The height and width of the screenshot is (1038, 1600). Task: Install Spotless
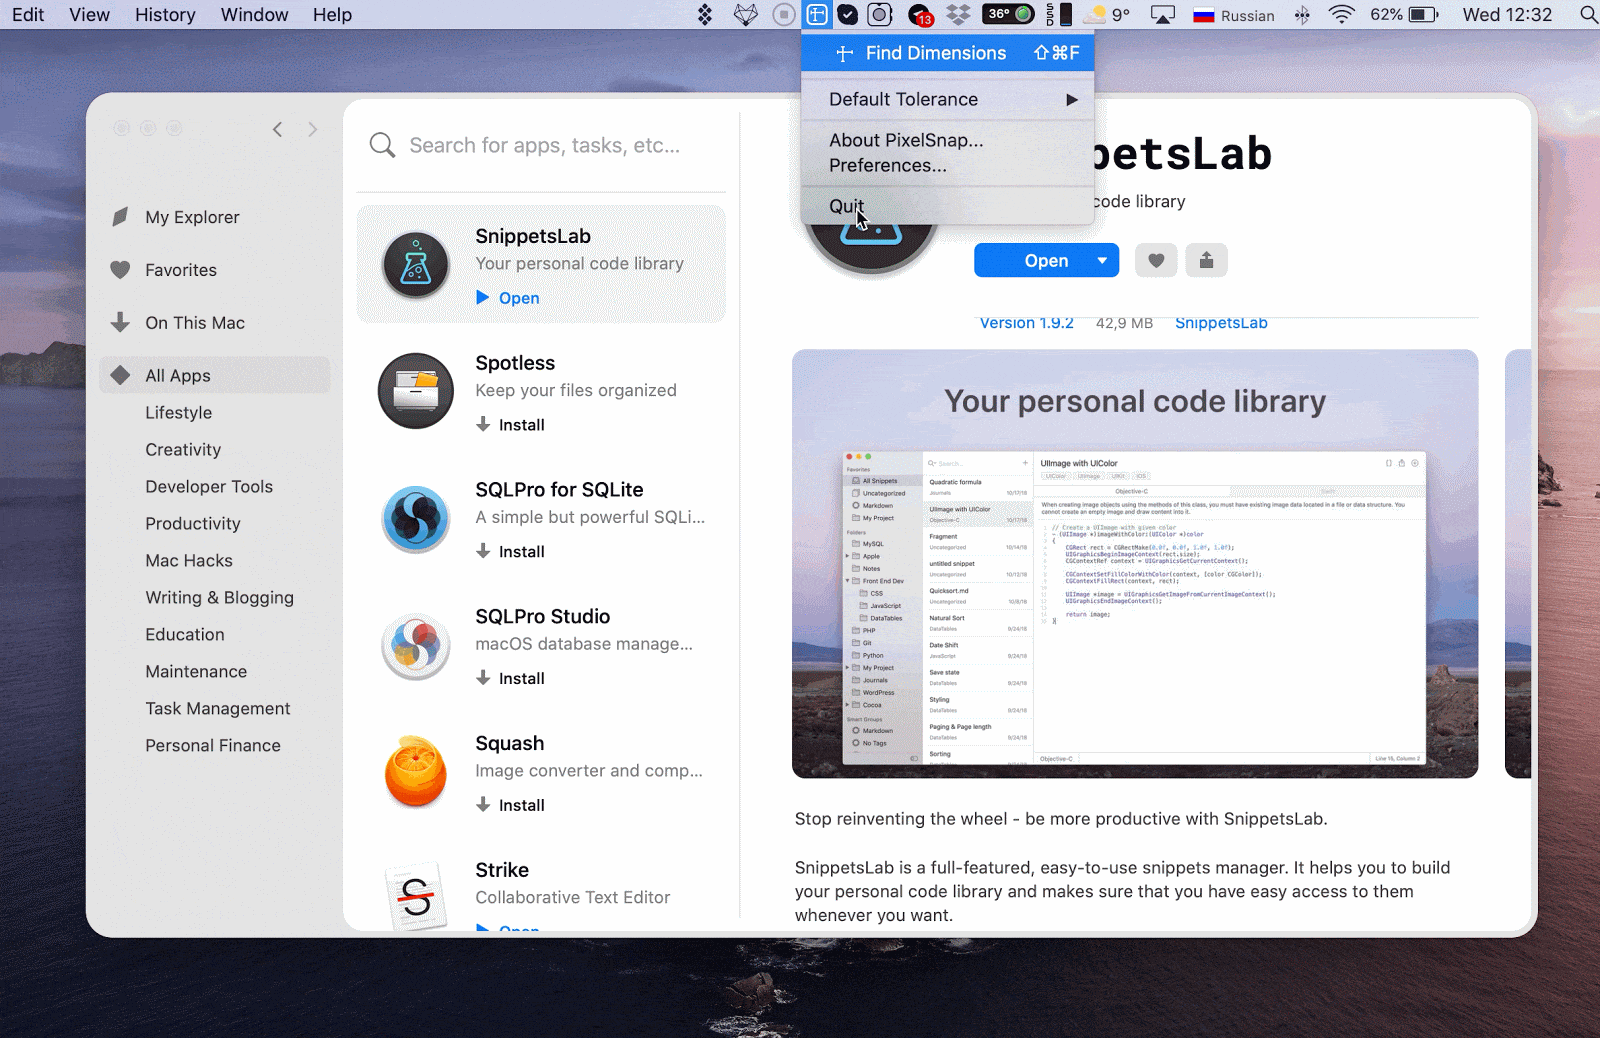pyautogui.click(x=510, y=425)
